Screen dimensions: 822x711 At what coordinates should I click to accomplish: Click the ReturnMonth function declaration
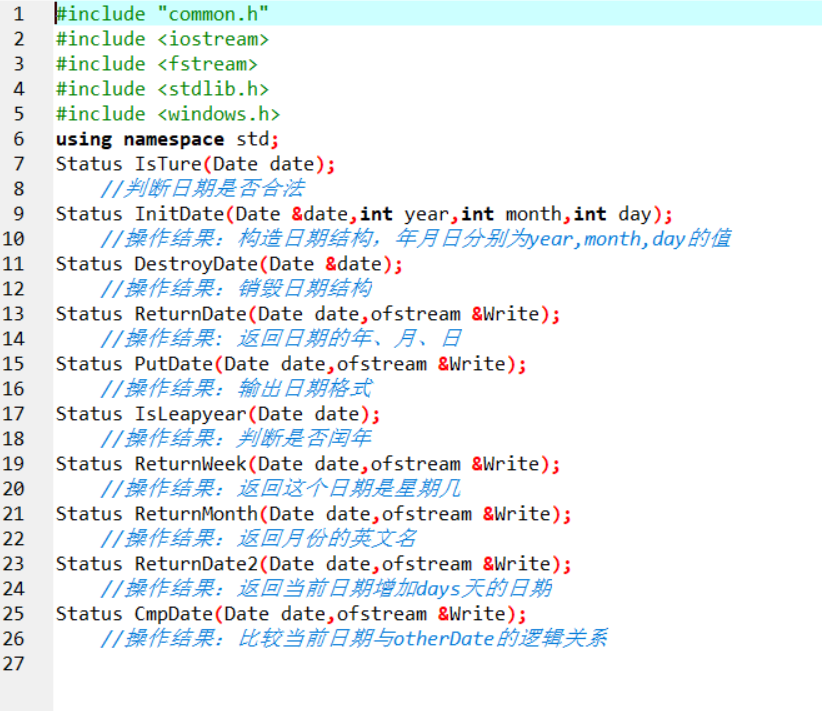coord(313,514)
